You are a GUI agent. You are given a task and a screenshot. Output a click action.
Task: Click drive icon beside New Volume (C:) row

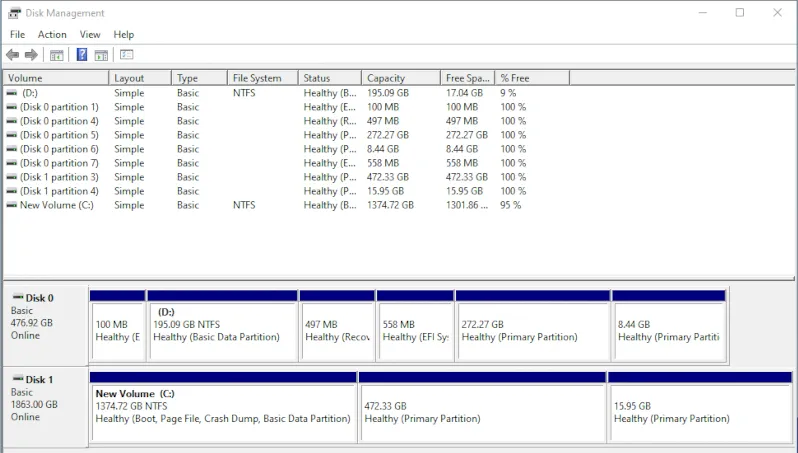11,205
